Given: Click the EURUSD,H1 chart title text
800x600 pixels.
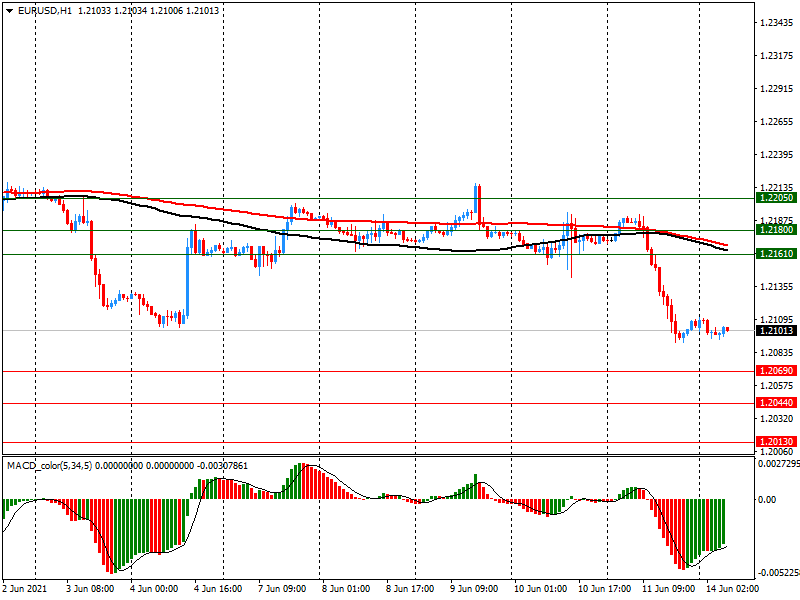Looking at the screenshot, I should 45,10.
